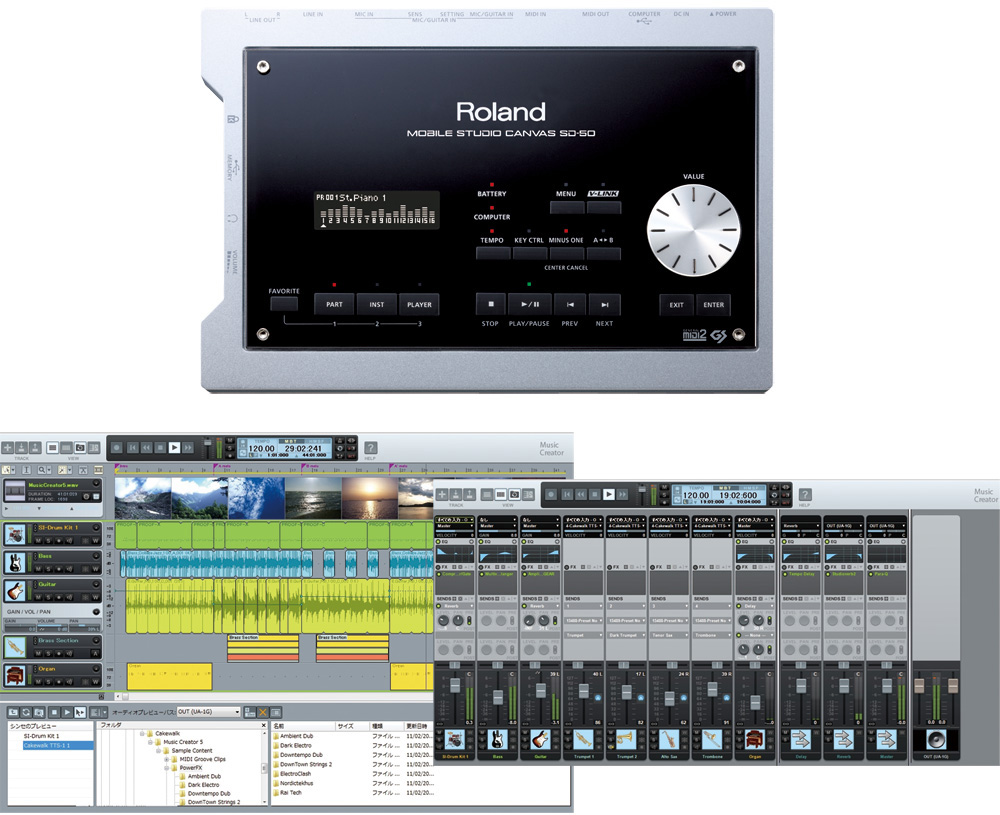This screenshot has width=1000, height=815.
Task: Click tempo value 120.00 in track view display
Action: pos(261,448)
